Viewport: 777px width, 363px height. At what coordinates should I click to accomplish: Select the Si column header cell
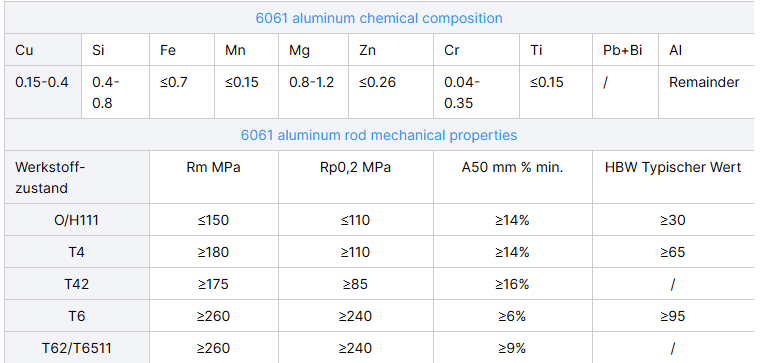(x=115, y=50)
